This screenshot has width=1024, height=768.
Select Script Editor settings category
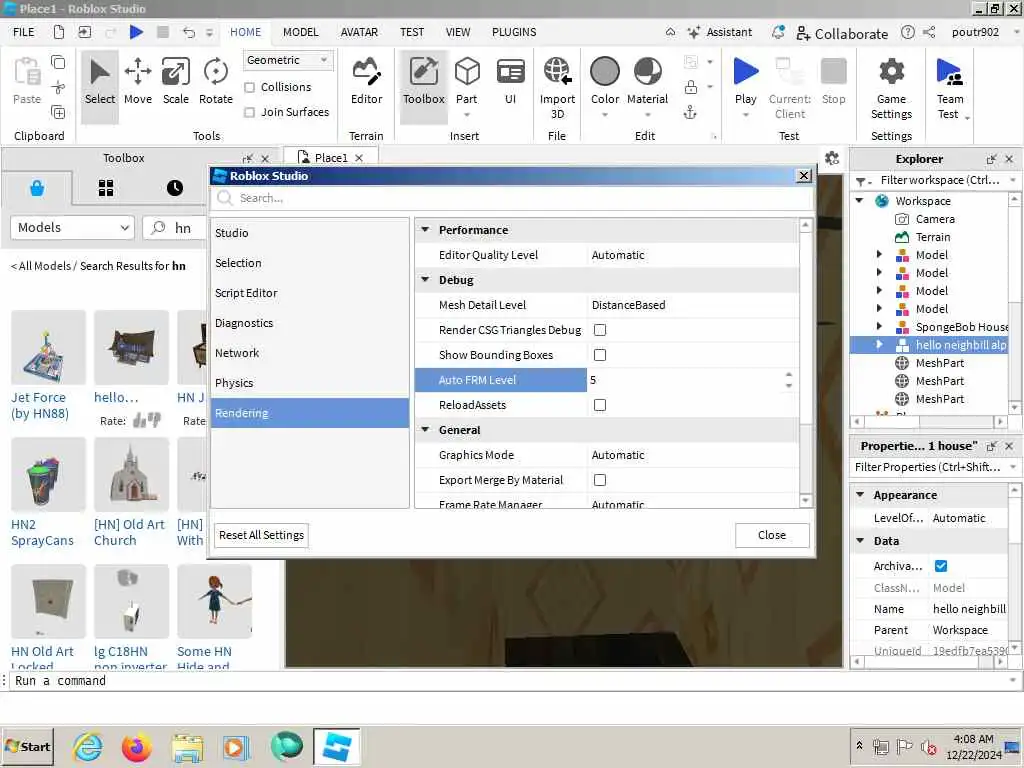tap(310, 293)
